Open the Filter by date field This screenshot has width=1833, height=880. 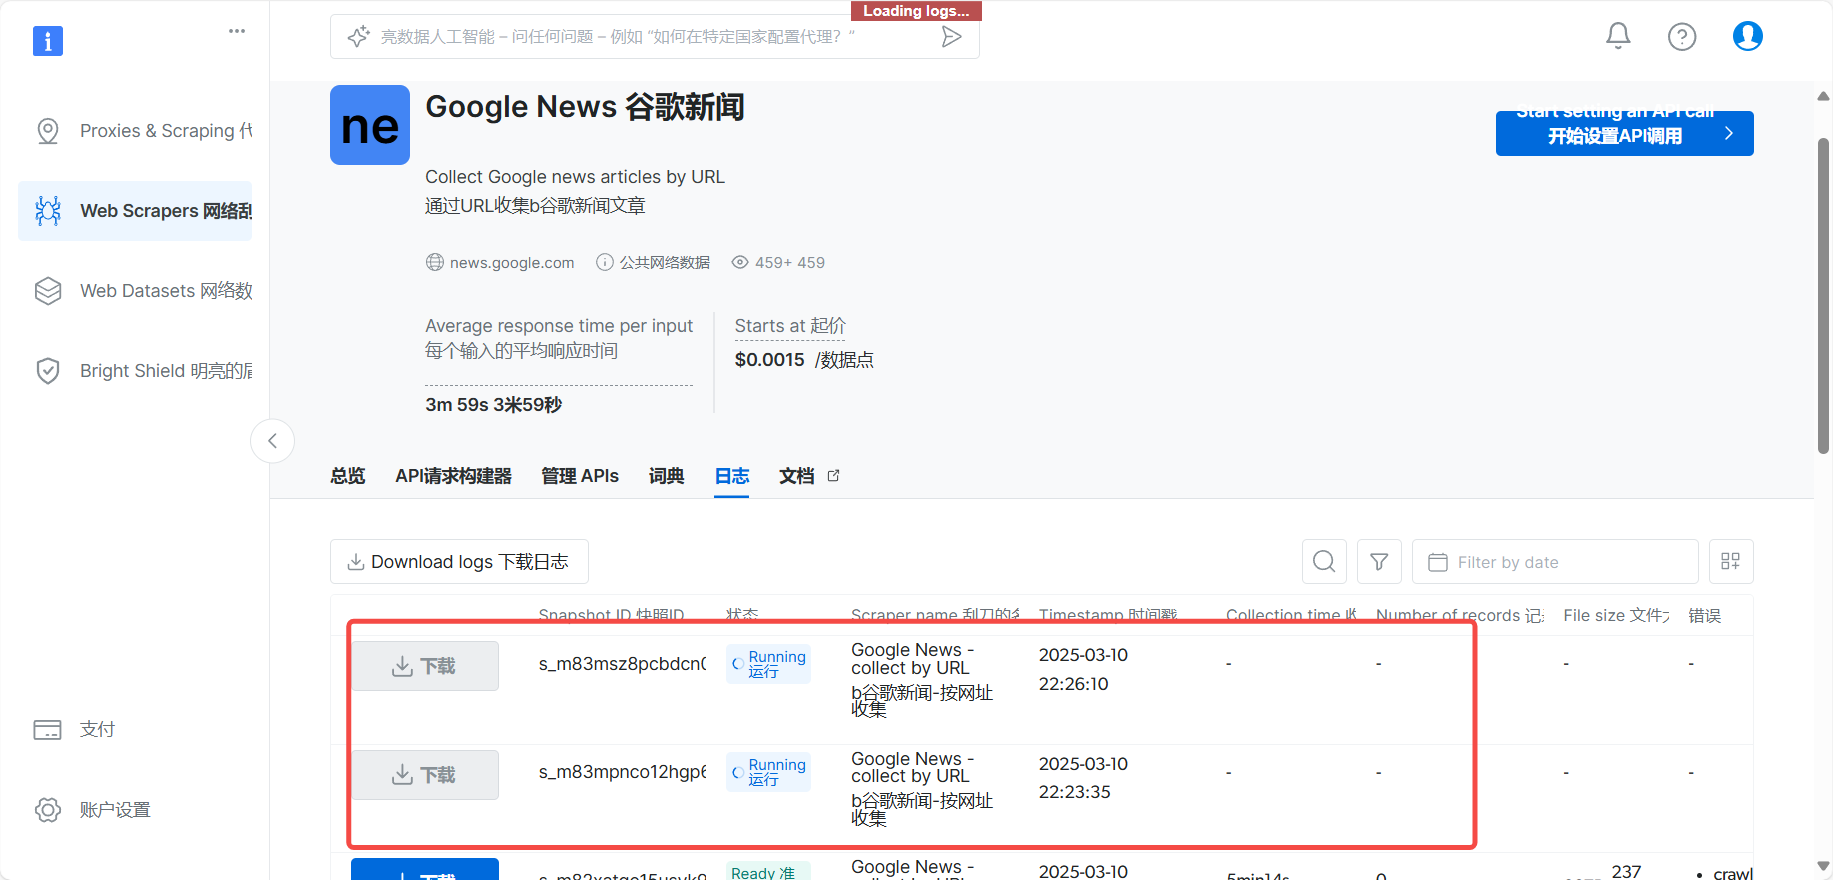coord(1555,562)
